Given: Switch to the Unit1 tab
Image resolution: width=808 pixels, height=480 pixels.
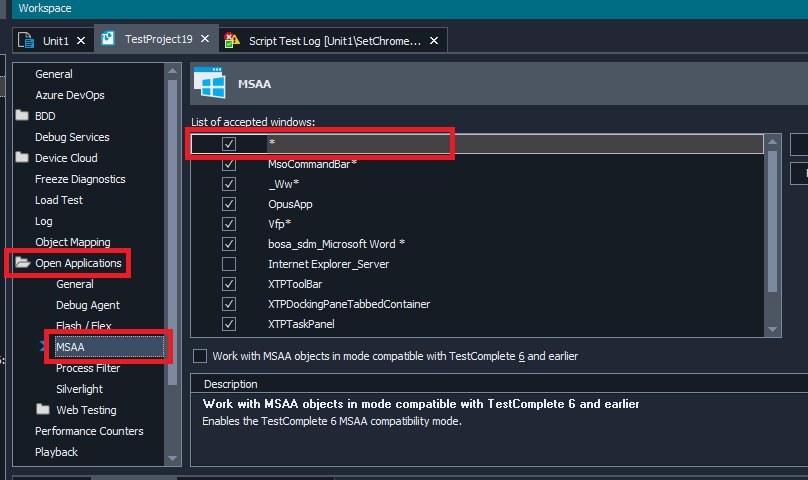Looking at the screenshot, I should click(x=56, y=41).
